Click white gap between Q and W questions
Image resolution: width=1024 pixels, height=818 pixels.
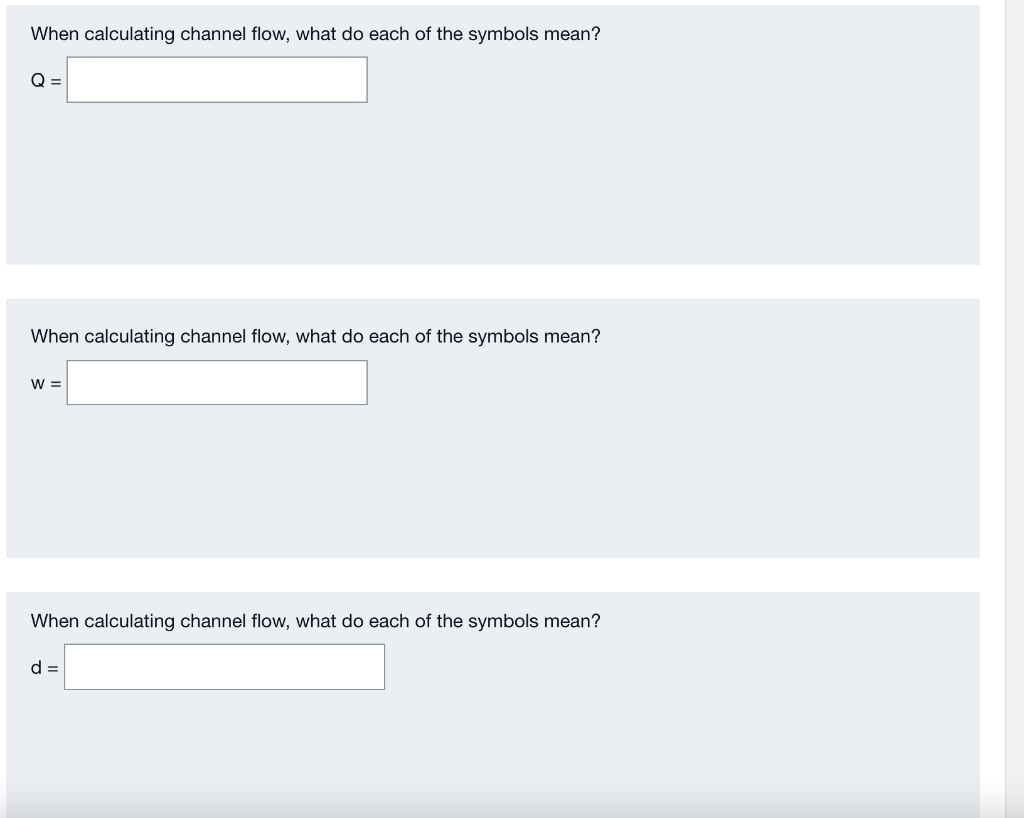(x=490, y=282)
